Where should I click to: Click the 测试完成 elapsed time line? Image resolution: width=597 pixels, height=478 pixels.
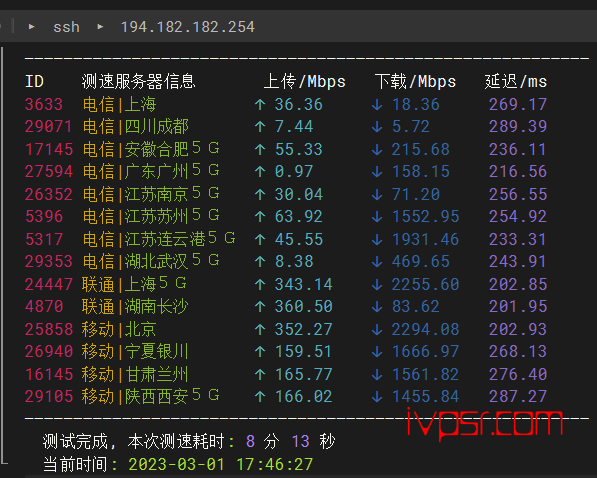click(189, 441)
